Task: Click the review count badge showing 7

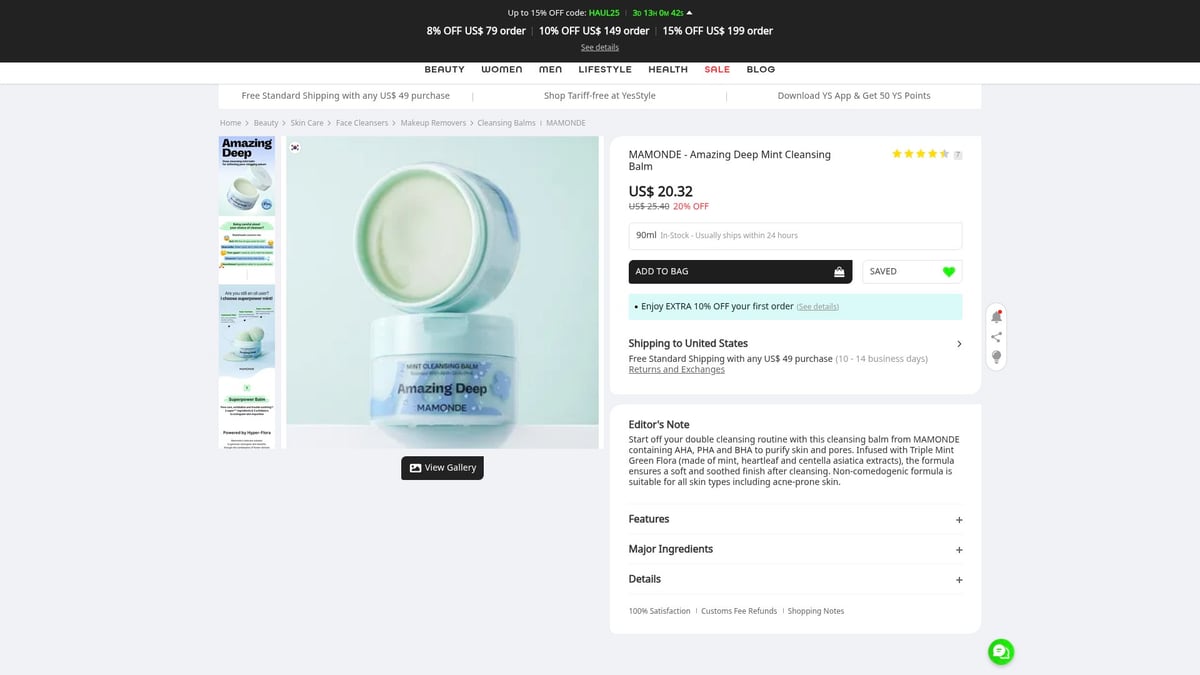Action: tap(957, 154)
